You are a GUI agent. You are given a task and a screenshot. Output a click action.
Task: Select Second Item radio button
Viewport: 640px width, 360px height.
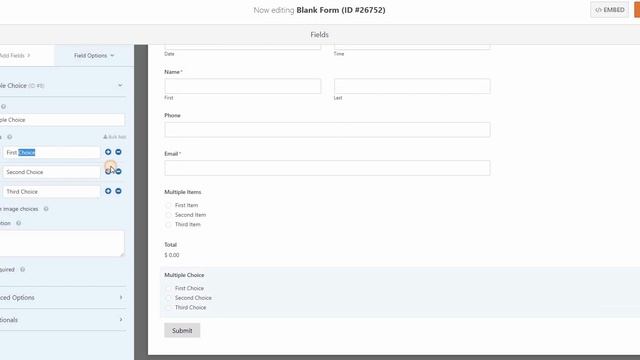(168, 215)
